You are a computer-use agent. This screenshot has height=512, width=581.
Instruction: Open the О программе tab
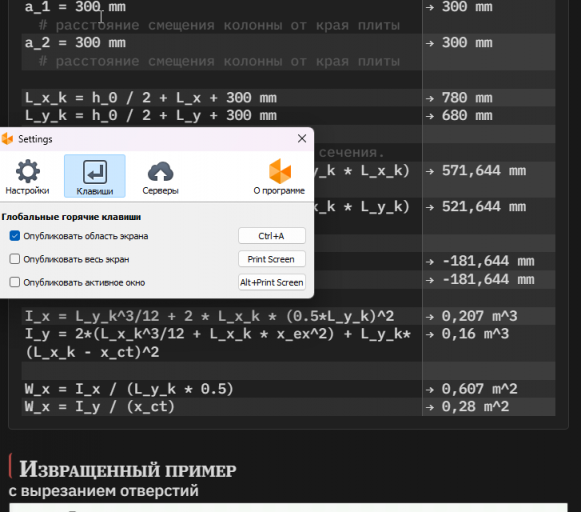pyautogui.click(x=279, y=177)
